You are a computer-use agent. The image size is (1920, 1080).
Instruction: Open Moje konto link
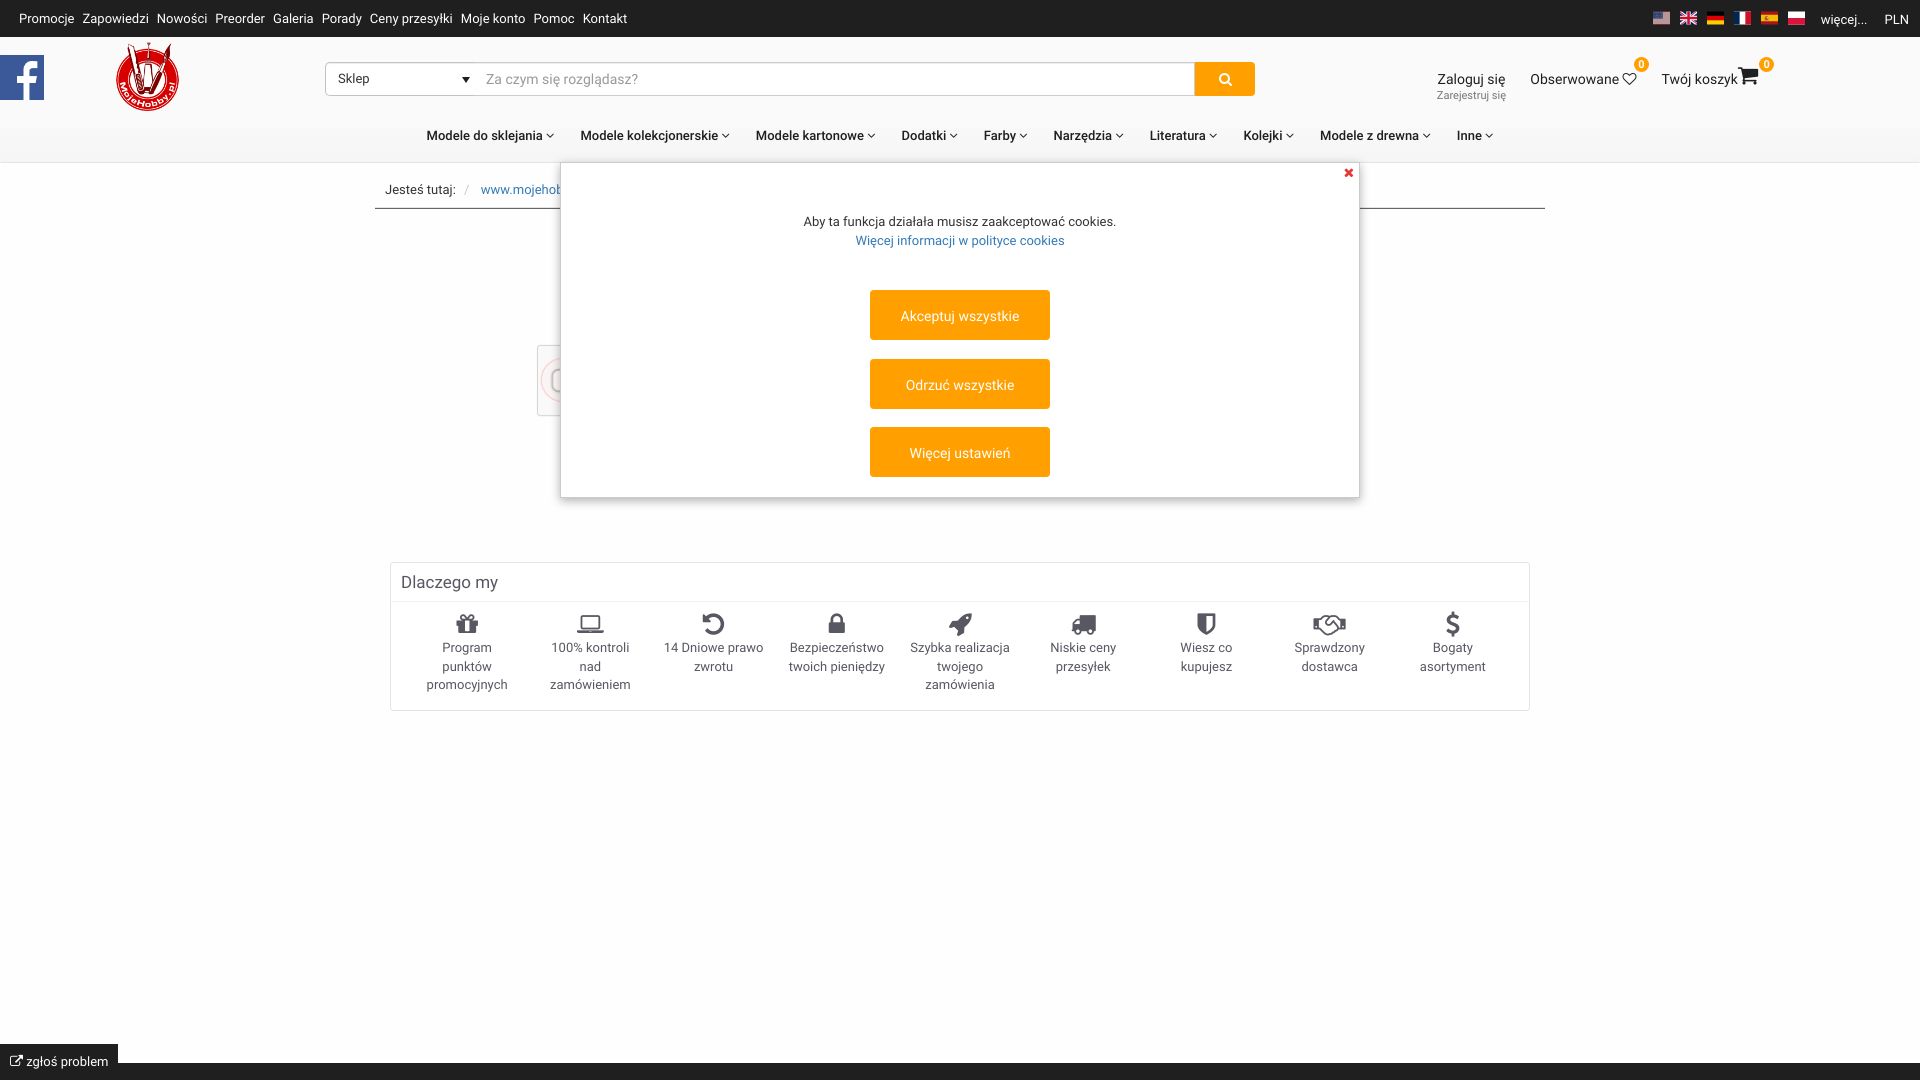(x=493, y=19)
